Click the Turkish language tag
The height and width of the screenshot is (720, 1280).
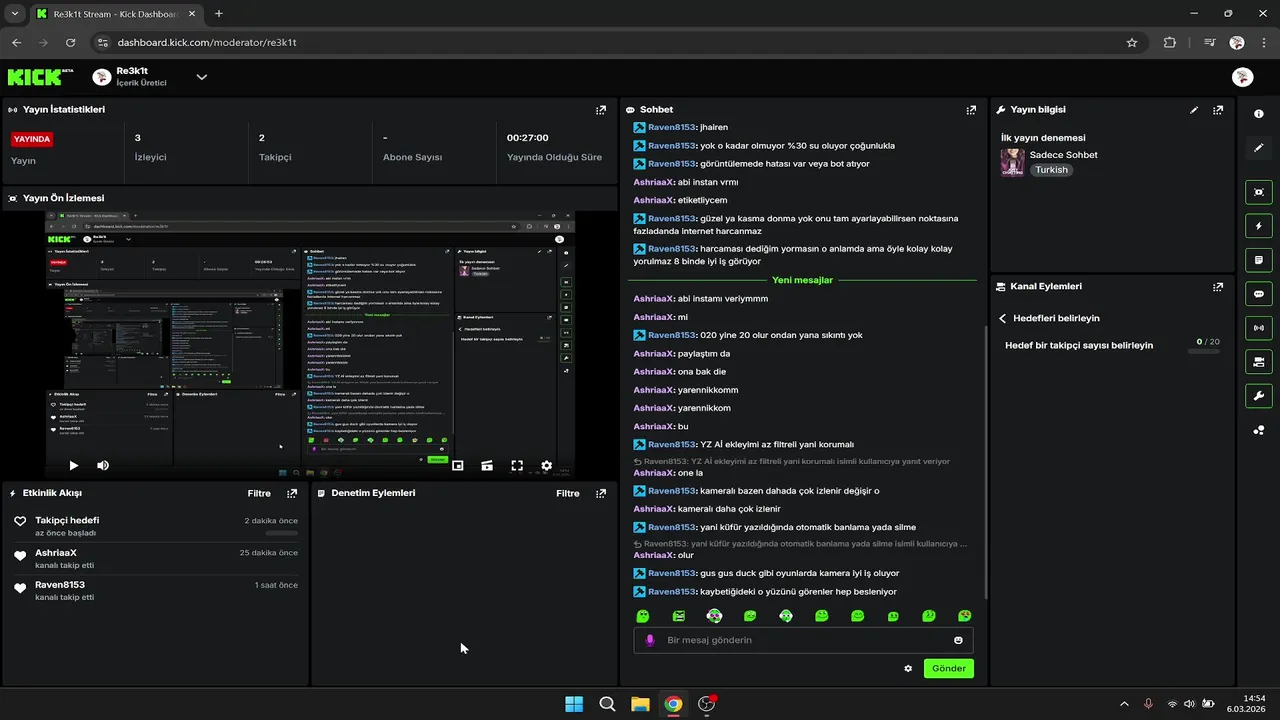(1051, 170)
